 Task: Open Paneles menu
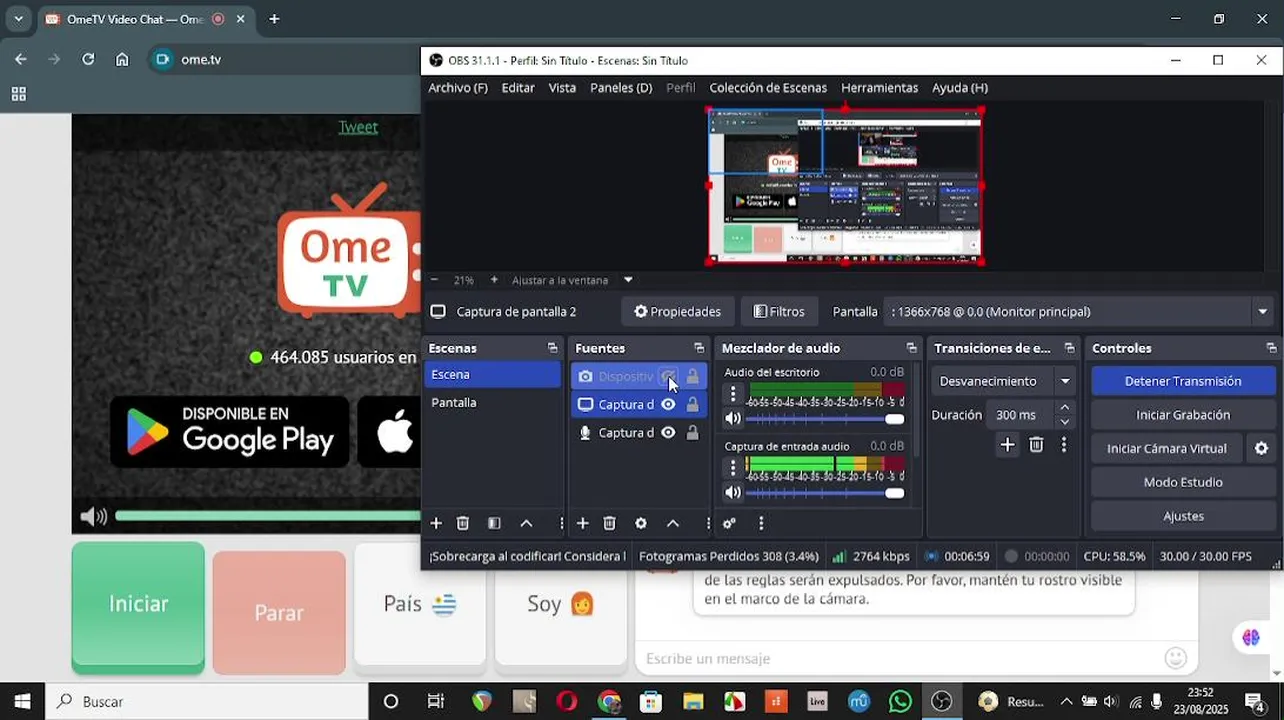coord(621,88)
